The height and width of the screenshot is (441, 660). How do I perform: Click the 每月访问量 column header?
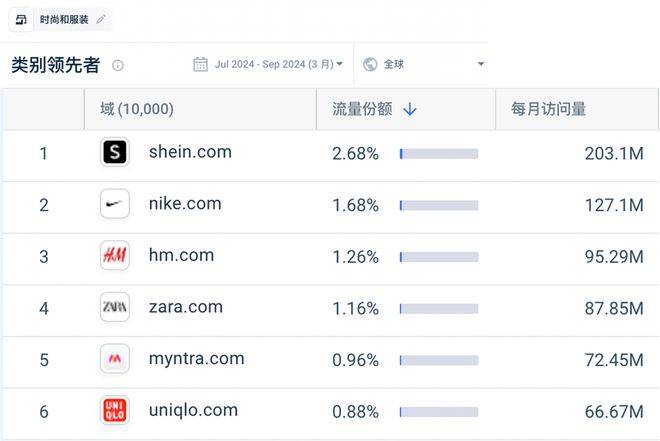click(x=548, y=109)
